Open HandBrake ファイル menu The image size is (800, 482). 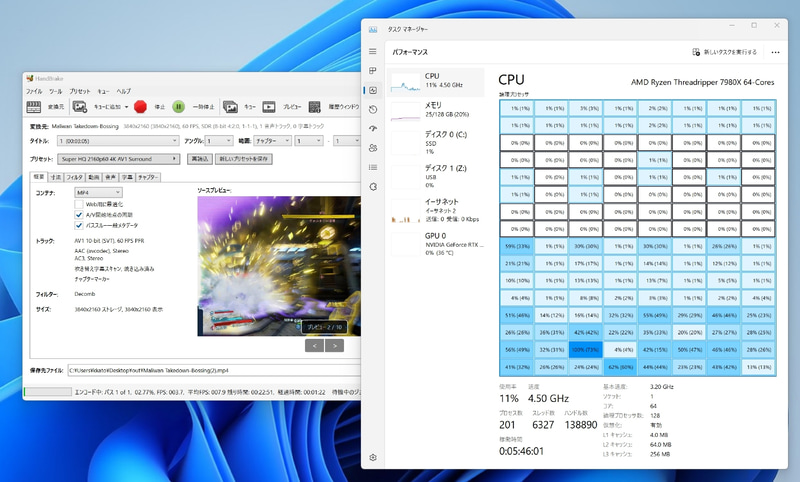(34, 91)
